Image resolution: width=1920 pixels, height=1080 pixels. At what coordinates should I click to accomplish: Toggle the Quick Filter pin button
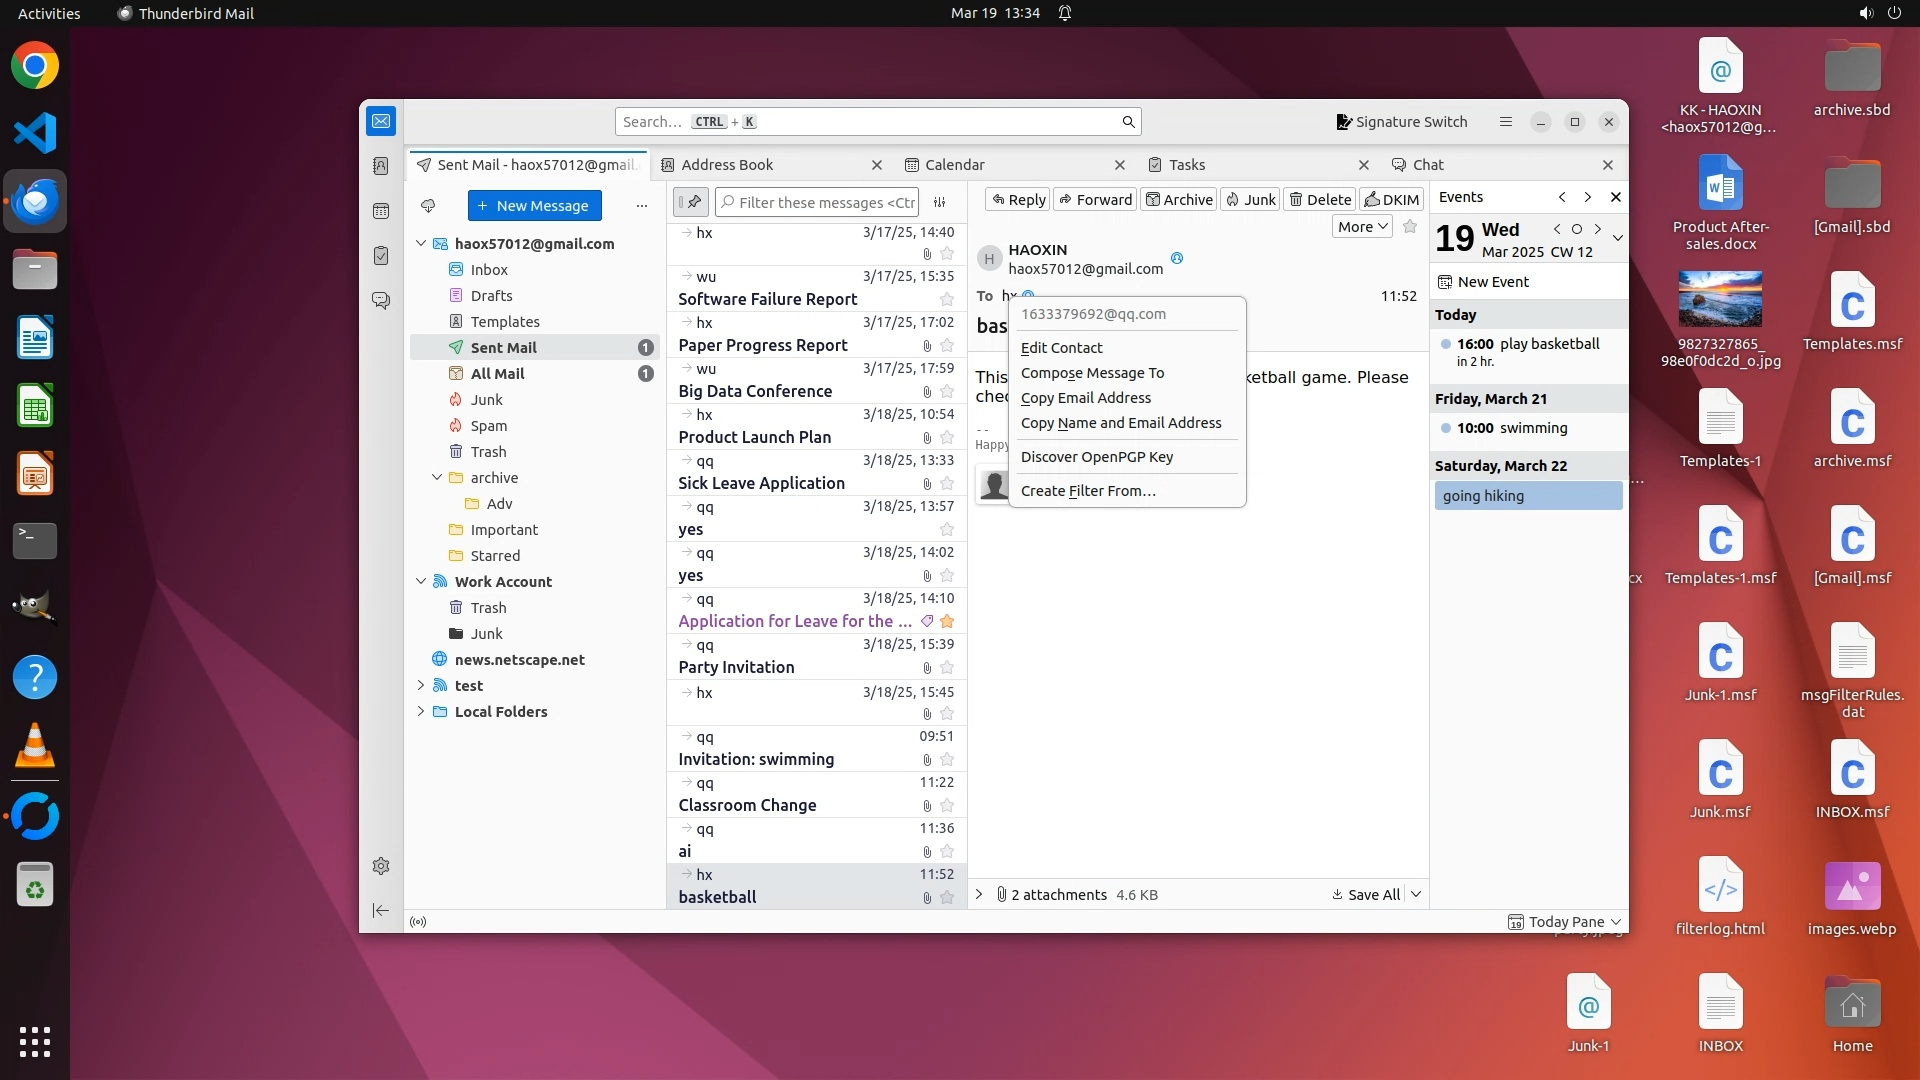pyautogui.click(x=691, y=202)
